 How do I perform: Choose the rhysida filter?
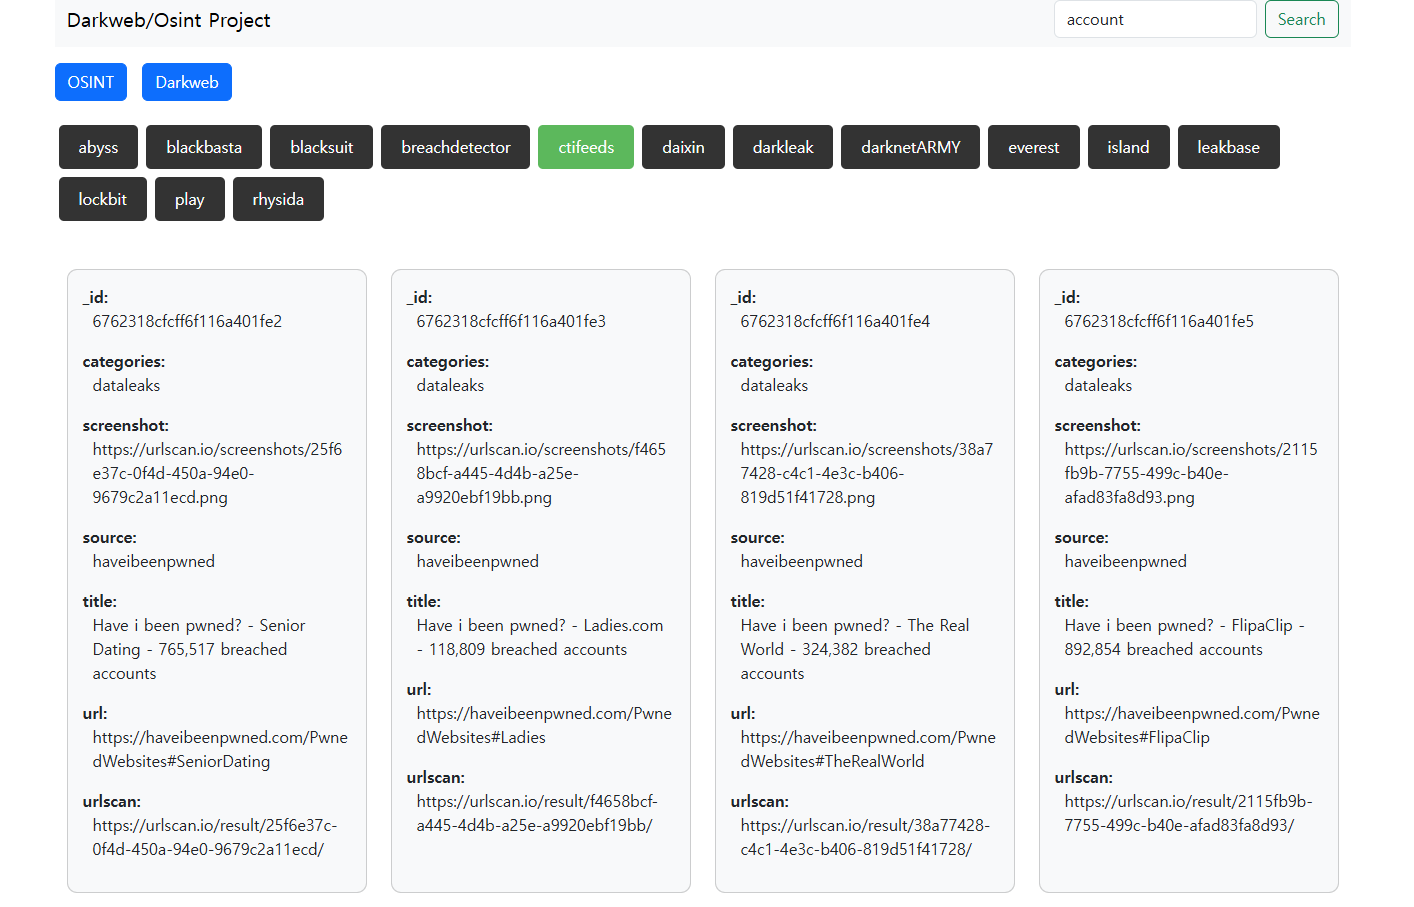(278, 199)
